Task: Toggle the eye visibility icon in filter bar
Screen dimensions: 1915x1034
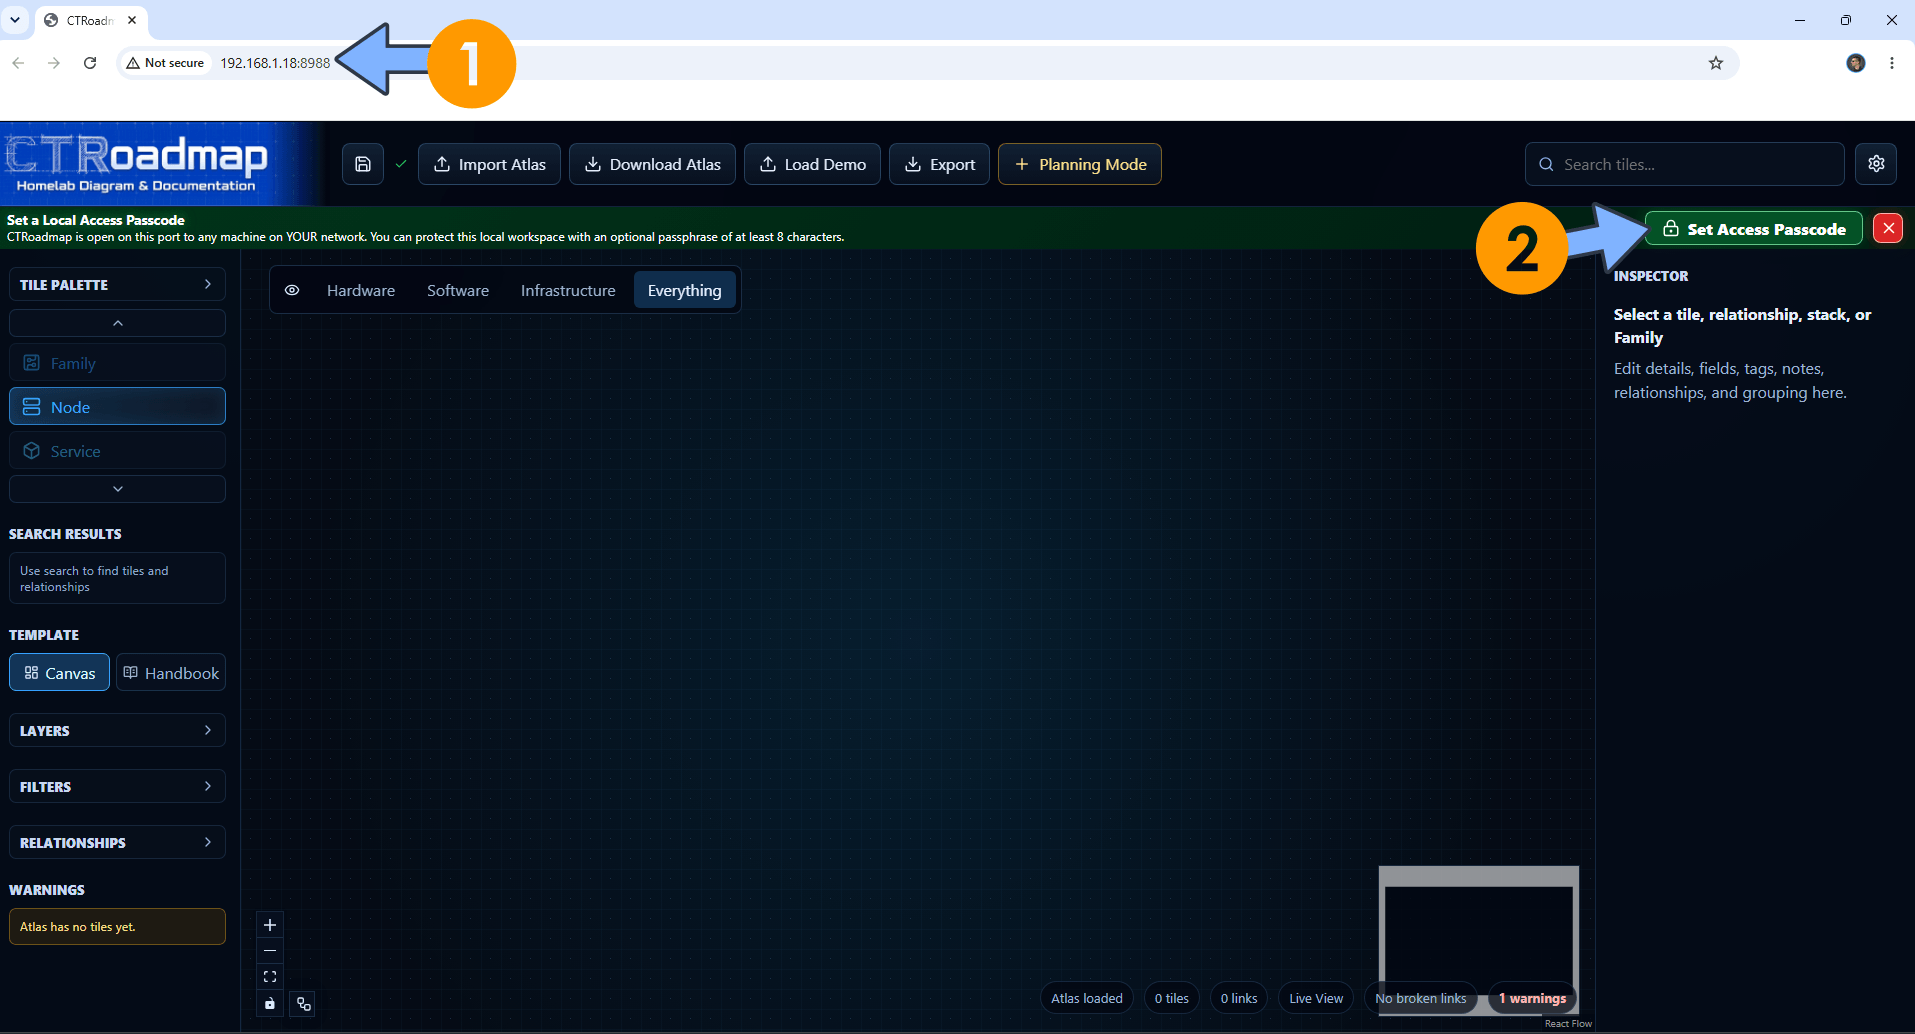Action: tap(292, 290)
